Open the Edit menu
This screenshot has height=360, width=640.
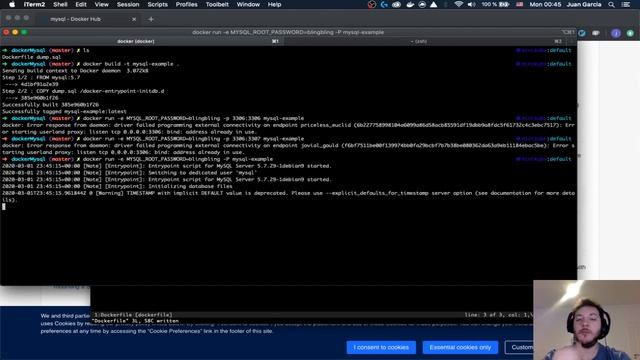81,4
